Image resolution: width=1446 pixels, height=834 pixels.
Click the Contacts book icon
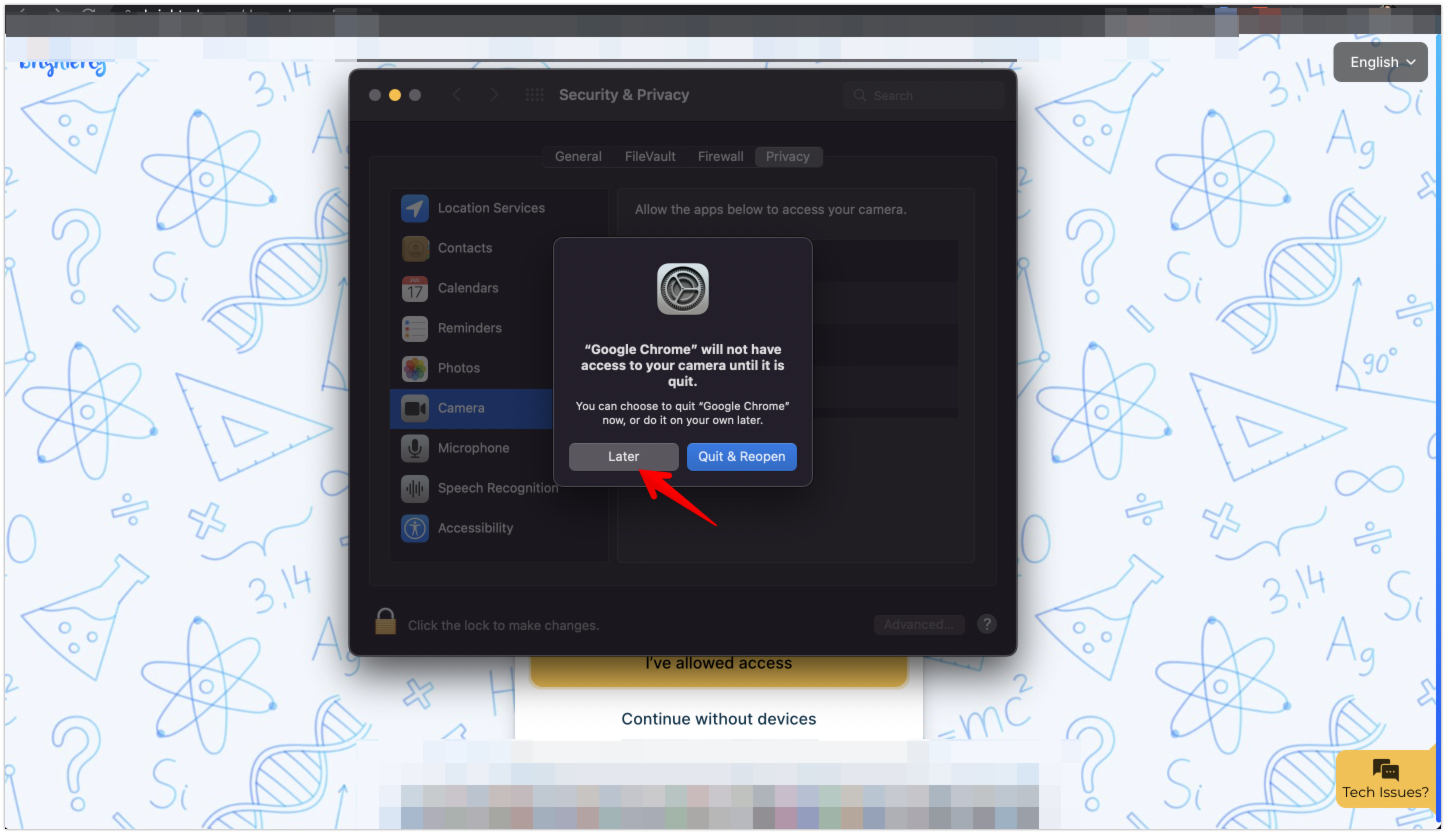click(x=415, y=248)
